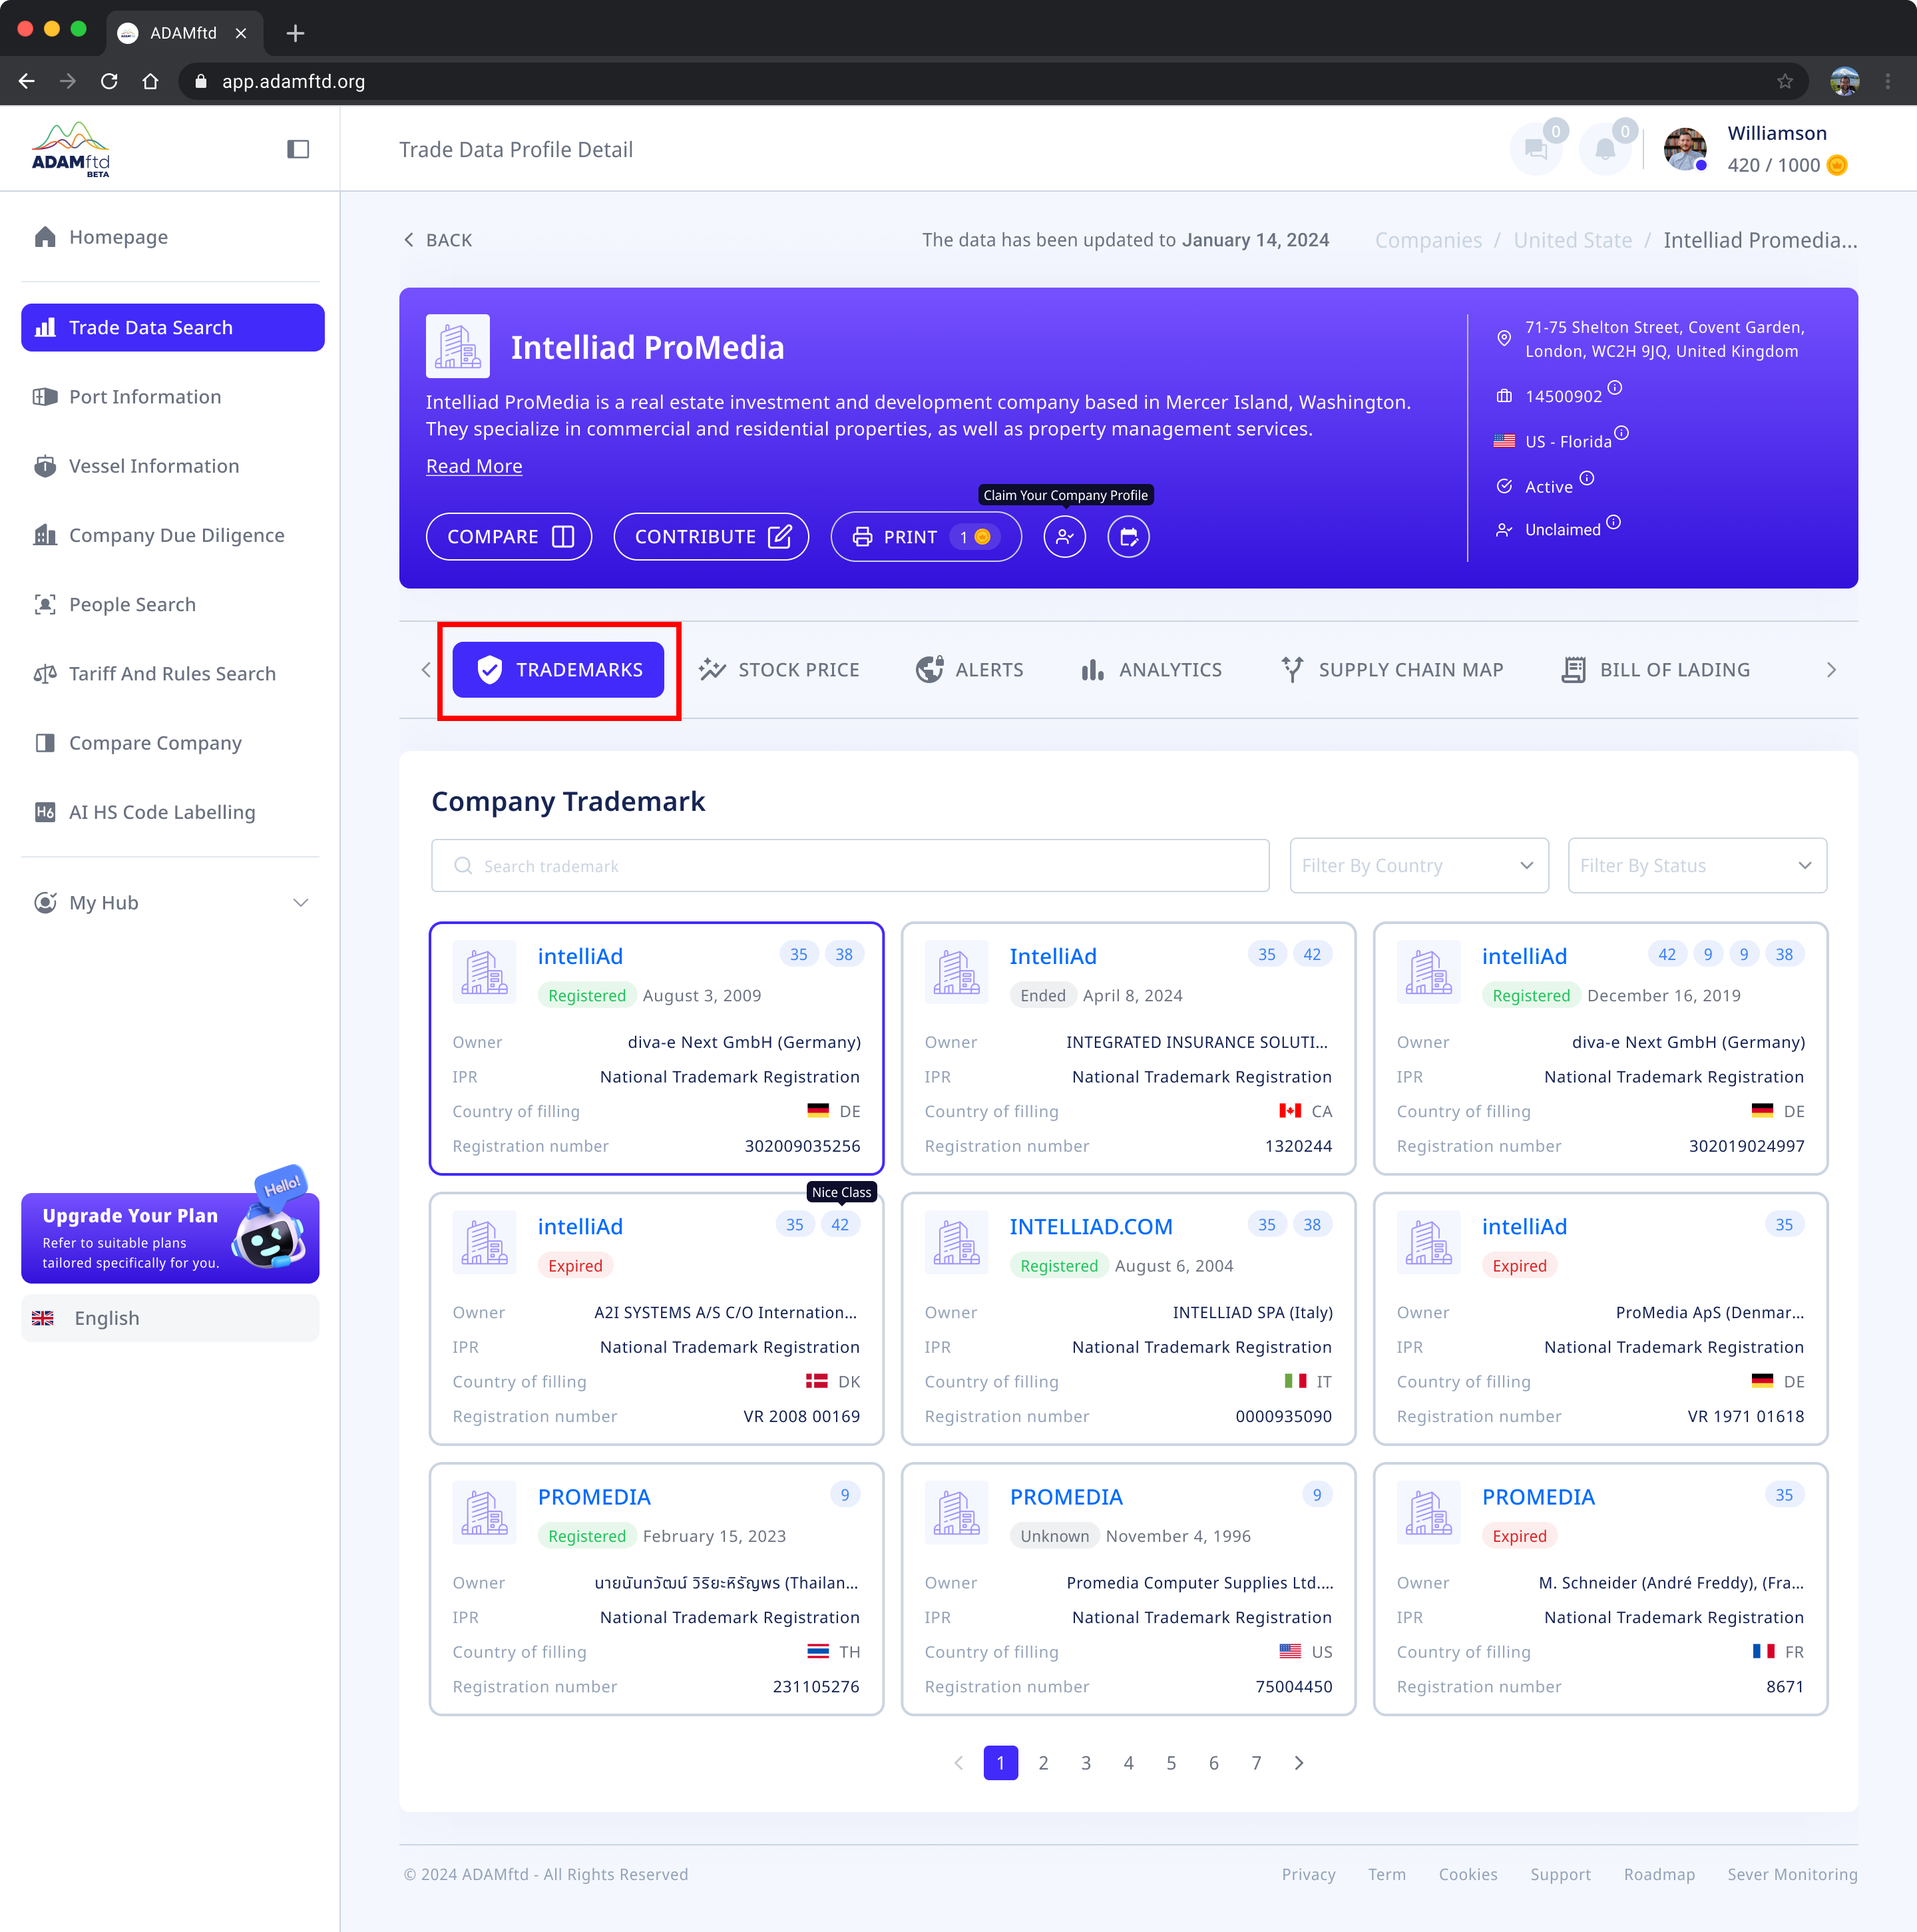Click the Upgrade Your Plan robot banner

(170, 1237)
